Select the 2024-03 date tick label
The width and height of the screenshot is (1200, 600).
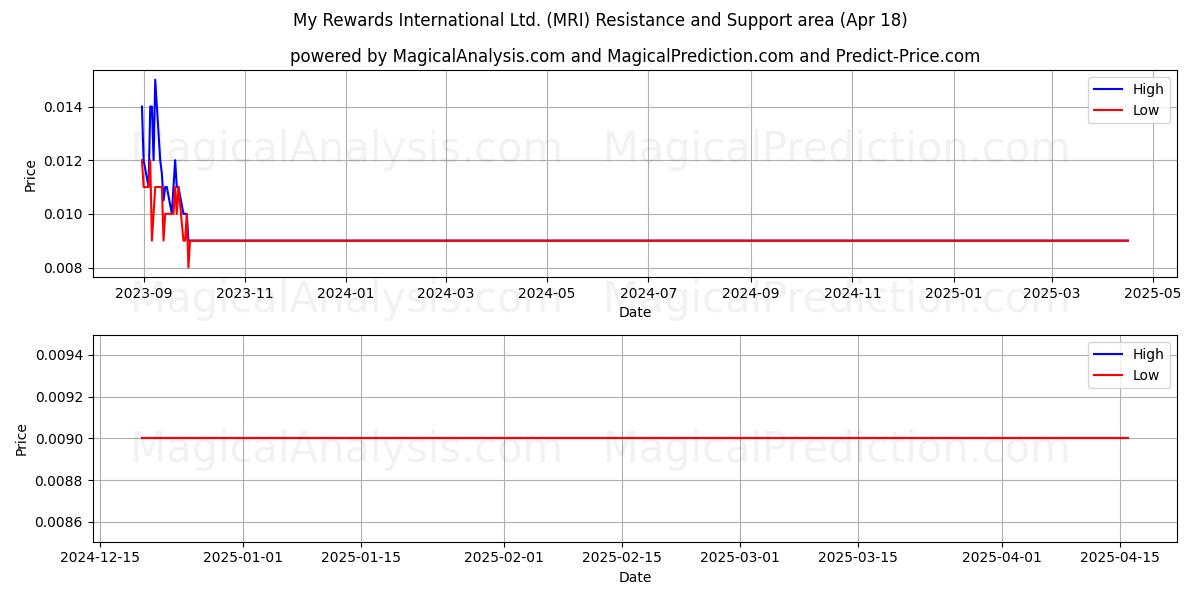coord(445,294)
